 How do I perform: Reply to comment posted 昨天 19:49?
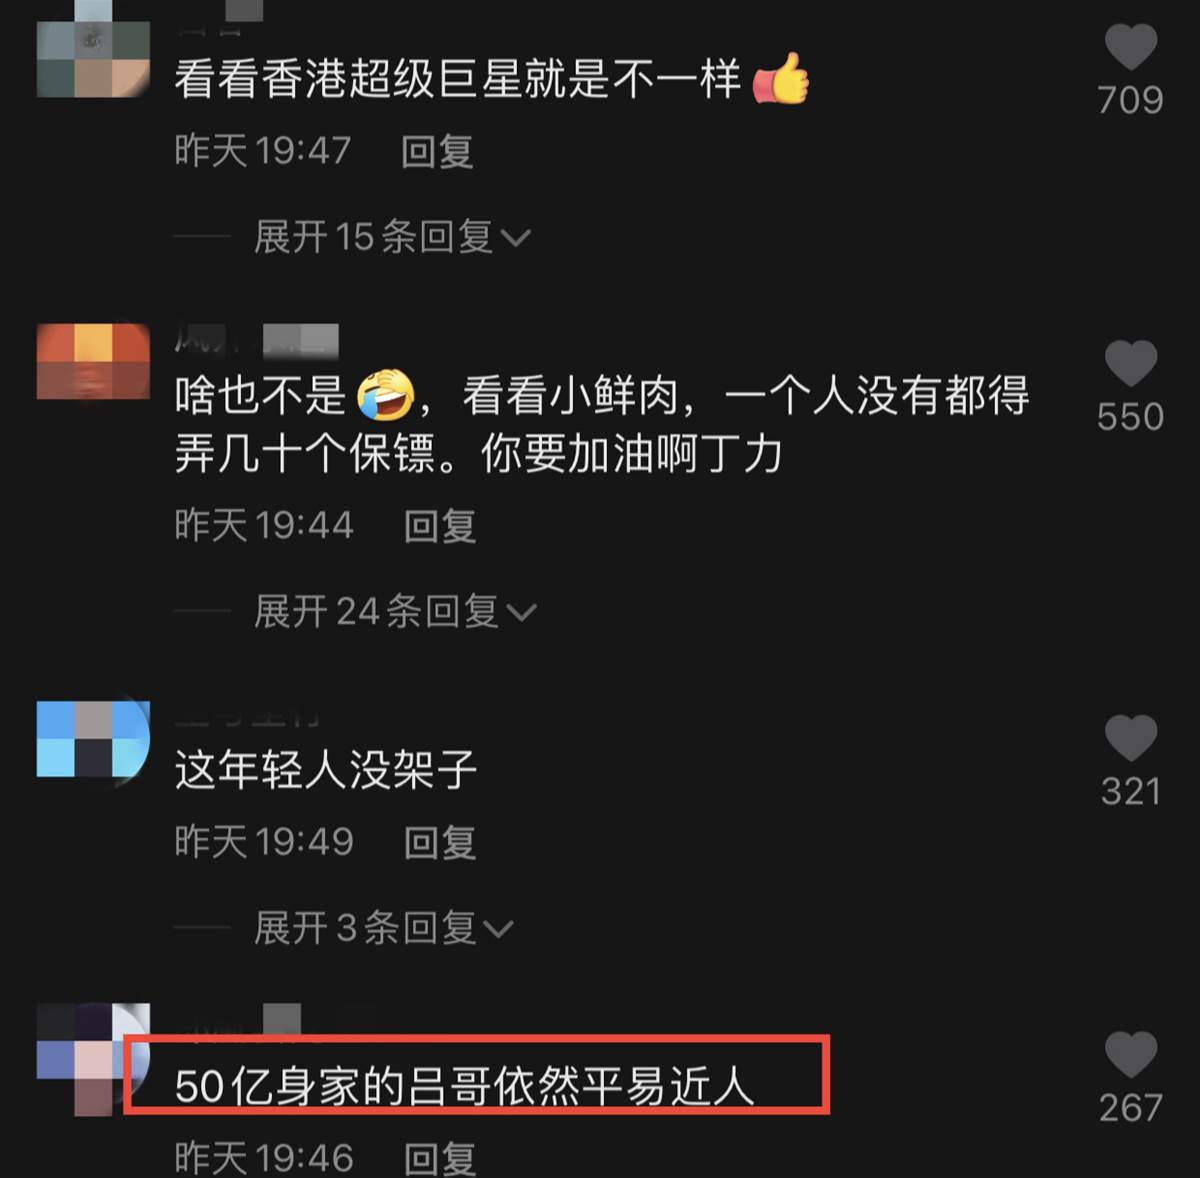(x=440, y=842)
